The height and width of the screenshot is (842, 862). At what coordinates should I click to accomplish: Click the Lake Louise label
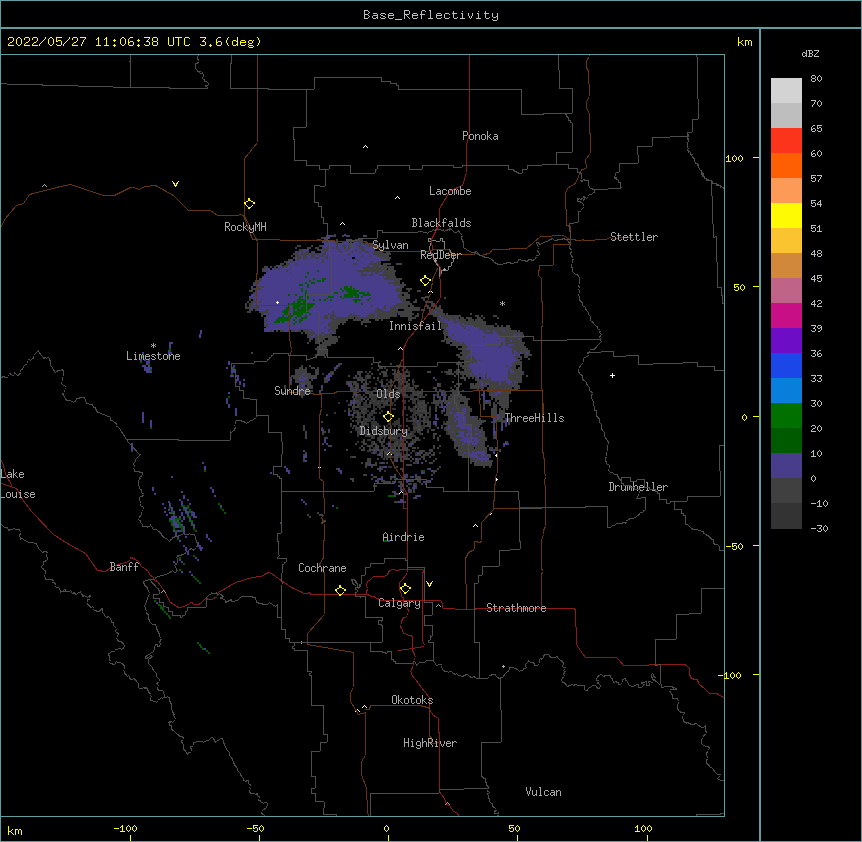[x=18, y=484]
